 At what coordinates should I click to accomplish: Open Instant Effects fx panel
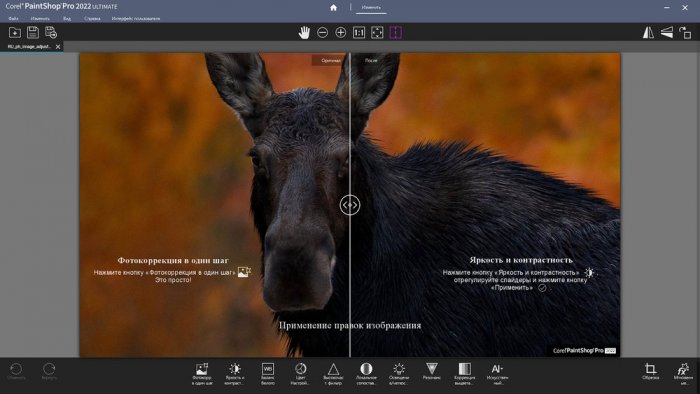683,374
